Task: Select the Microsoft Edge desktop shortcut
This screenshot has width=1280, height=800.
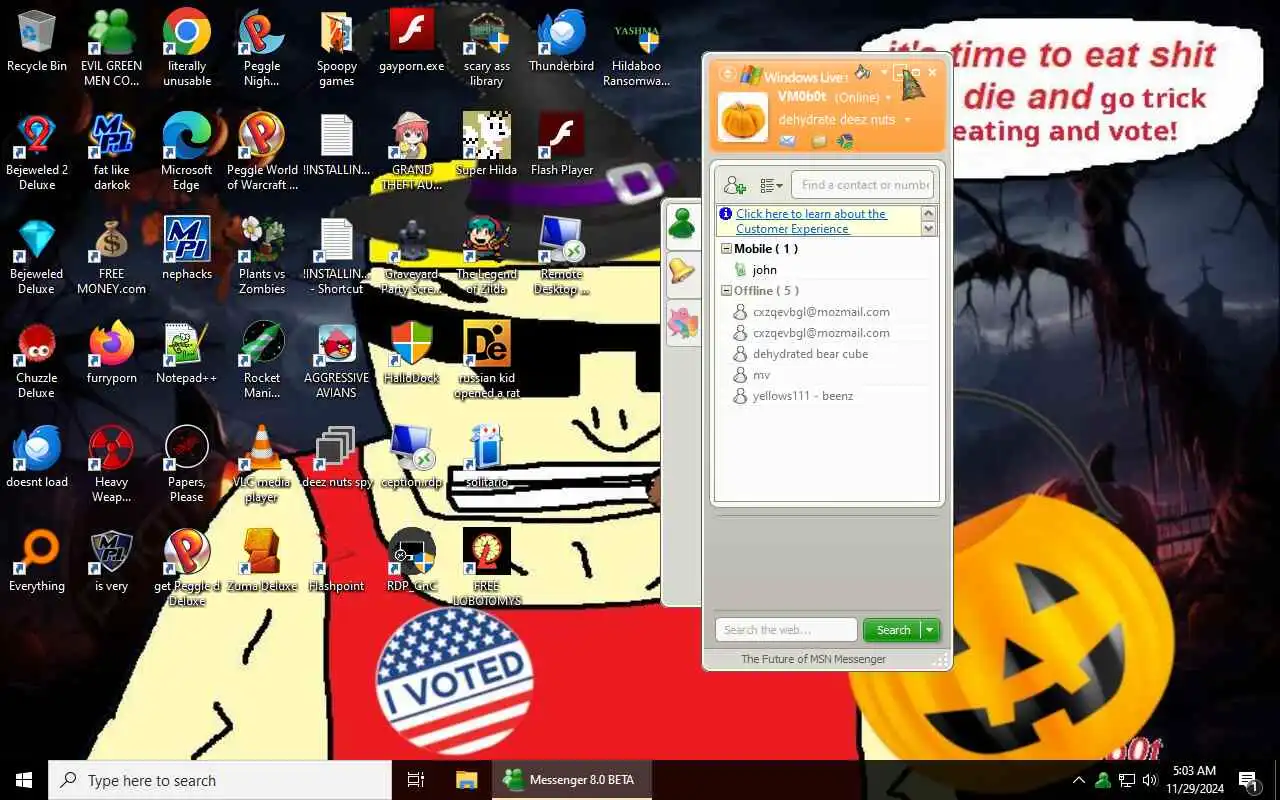Action: pyautogui.click(x=187, y=152)
